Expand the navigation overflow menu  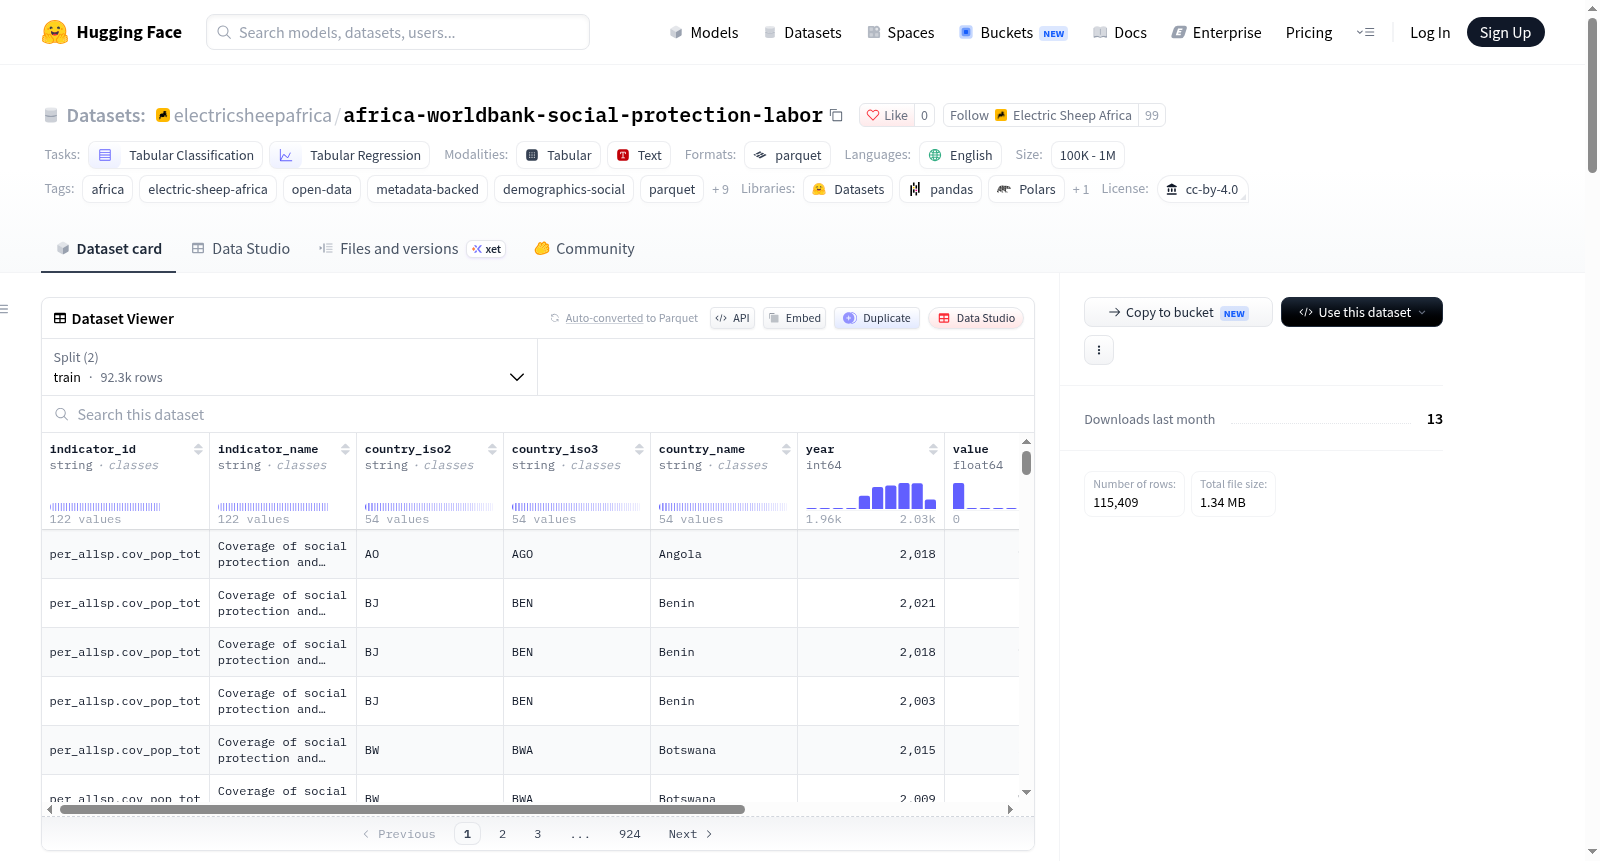point(1365,32)
